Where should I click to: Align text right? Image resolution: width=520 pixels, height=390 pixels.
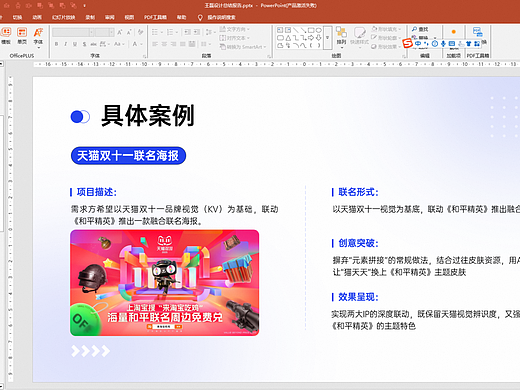174,44
